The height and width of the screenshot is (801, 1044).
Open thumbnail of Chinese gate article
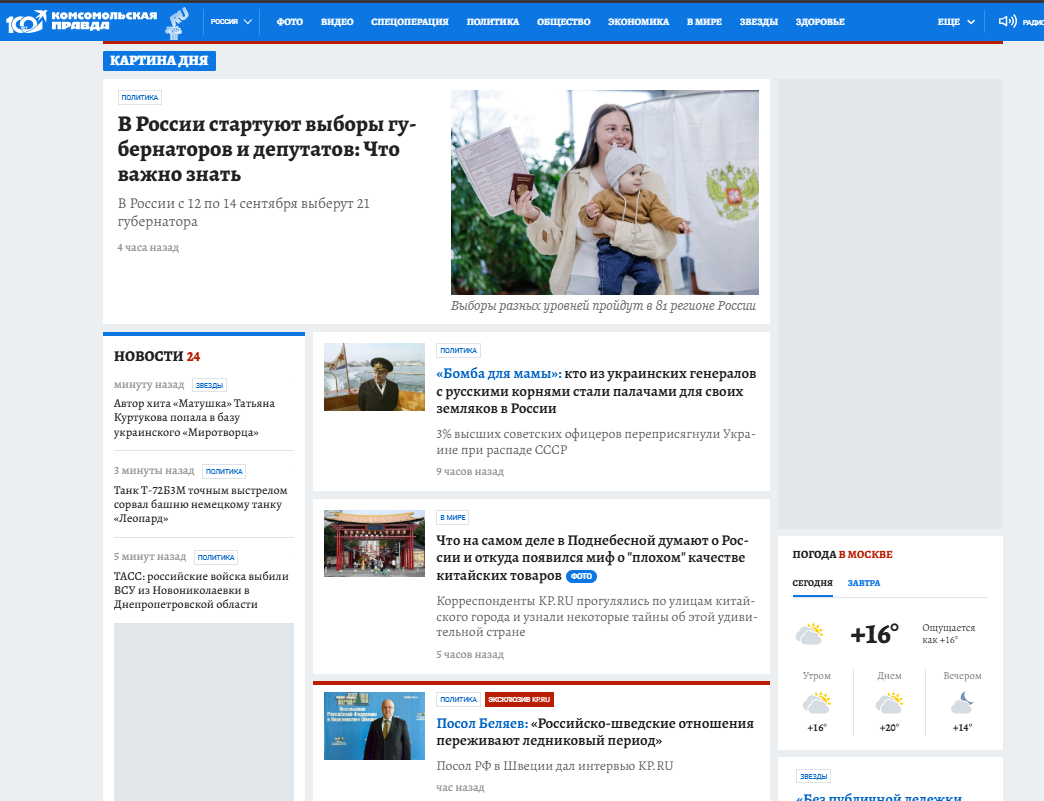374,543
